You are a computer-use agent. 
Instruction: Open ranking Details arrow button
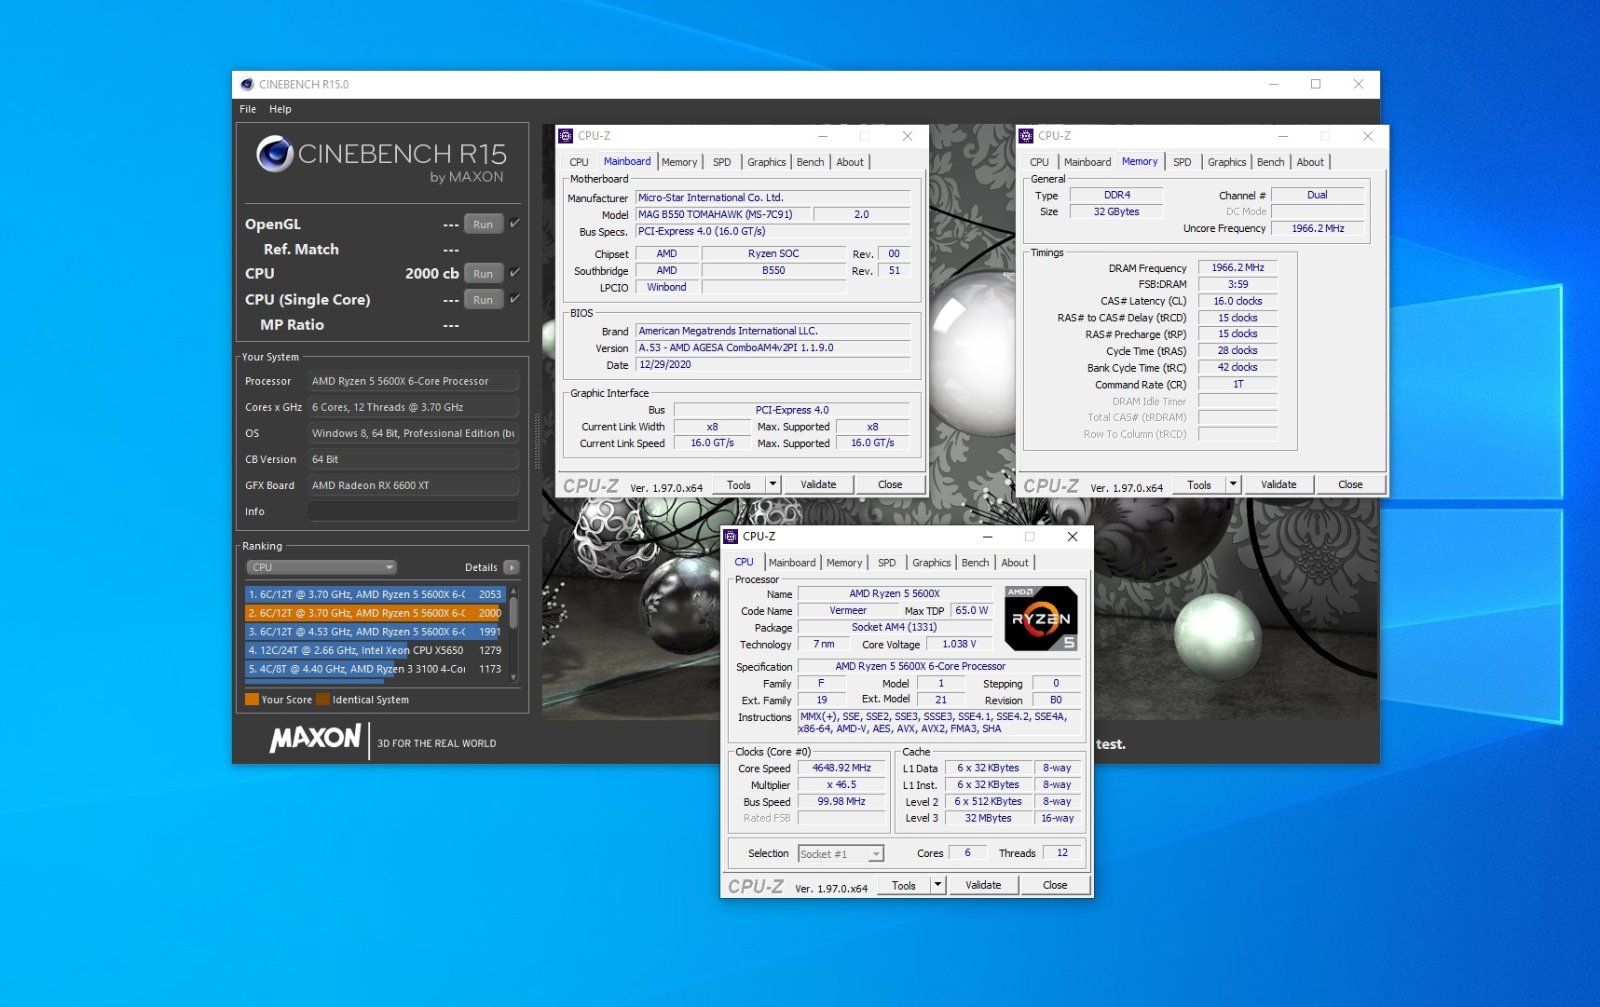pyautogui.click(x=511, y=567)
